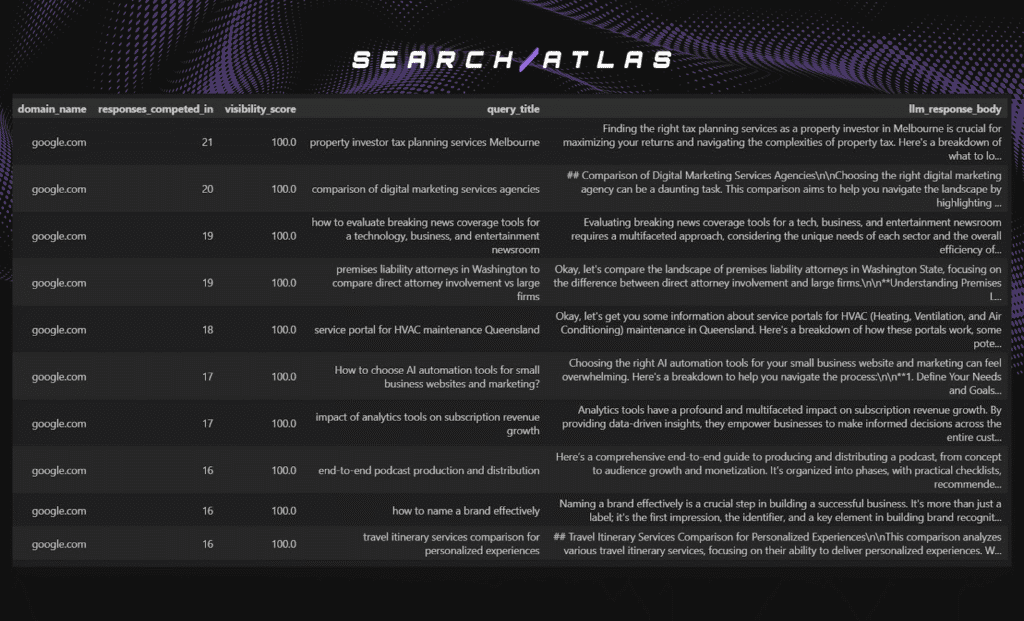This screenshot has height=621, width=1024.
Task: Sort by the domain_name column header
Action: point(52,109)
